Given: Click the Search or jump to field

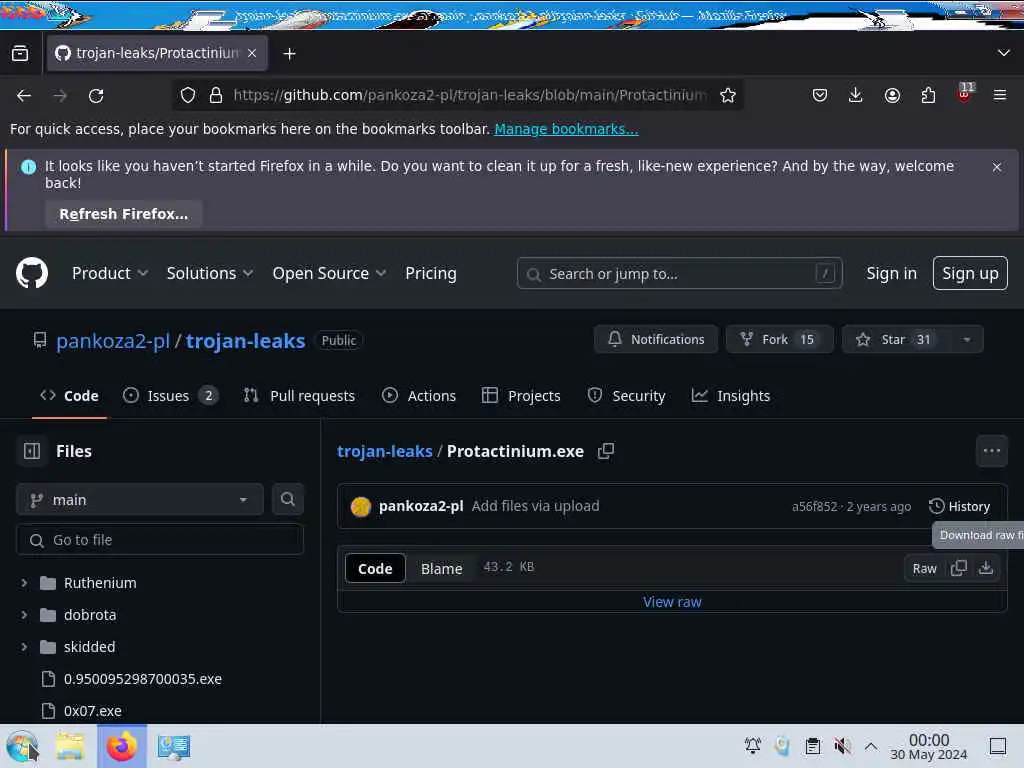Looking at the screenshot, I should [679, 274].
